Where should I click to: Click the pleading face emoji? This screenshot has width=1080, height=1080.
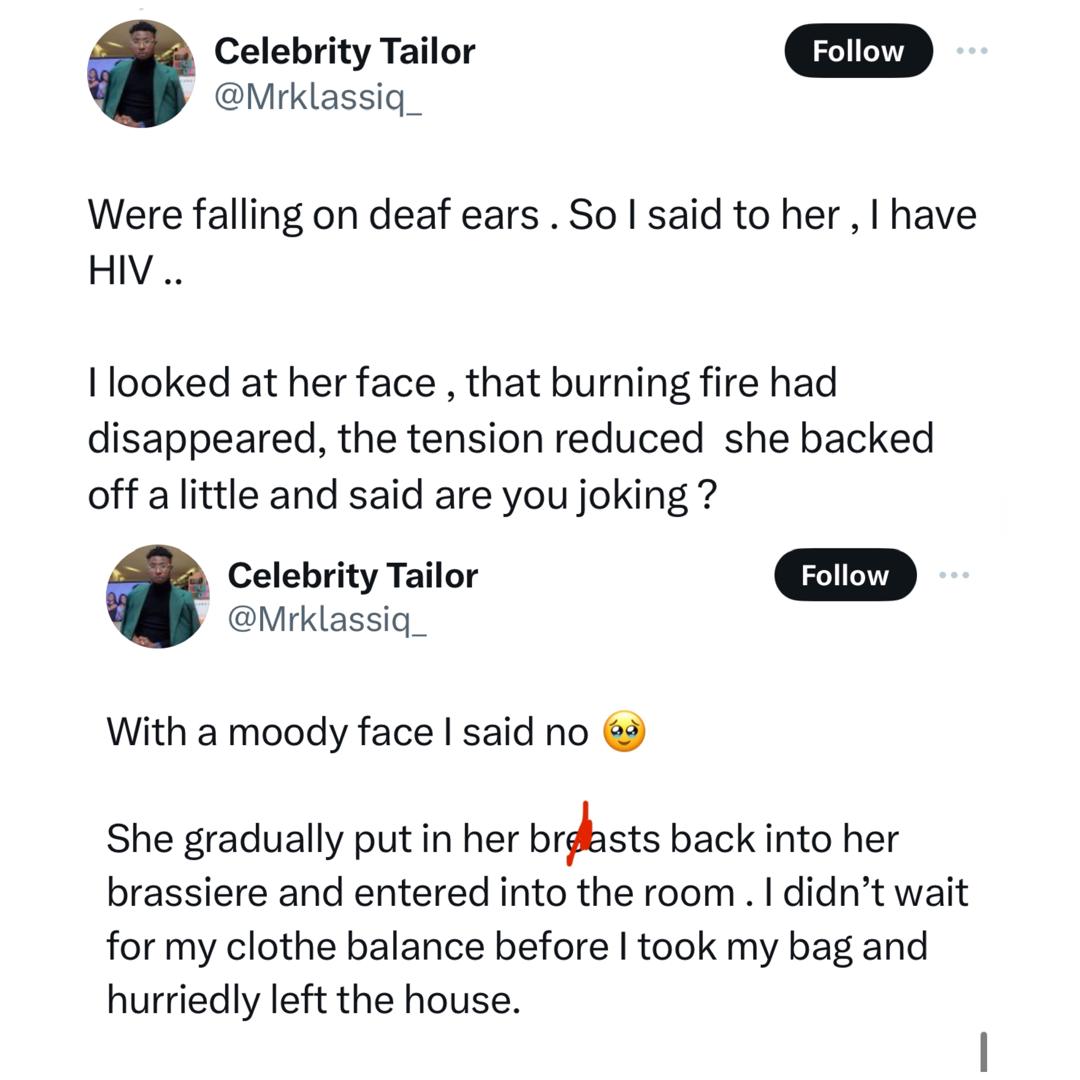(625, 733)
